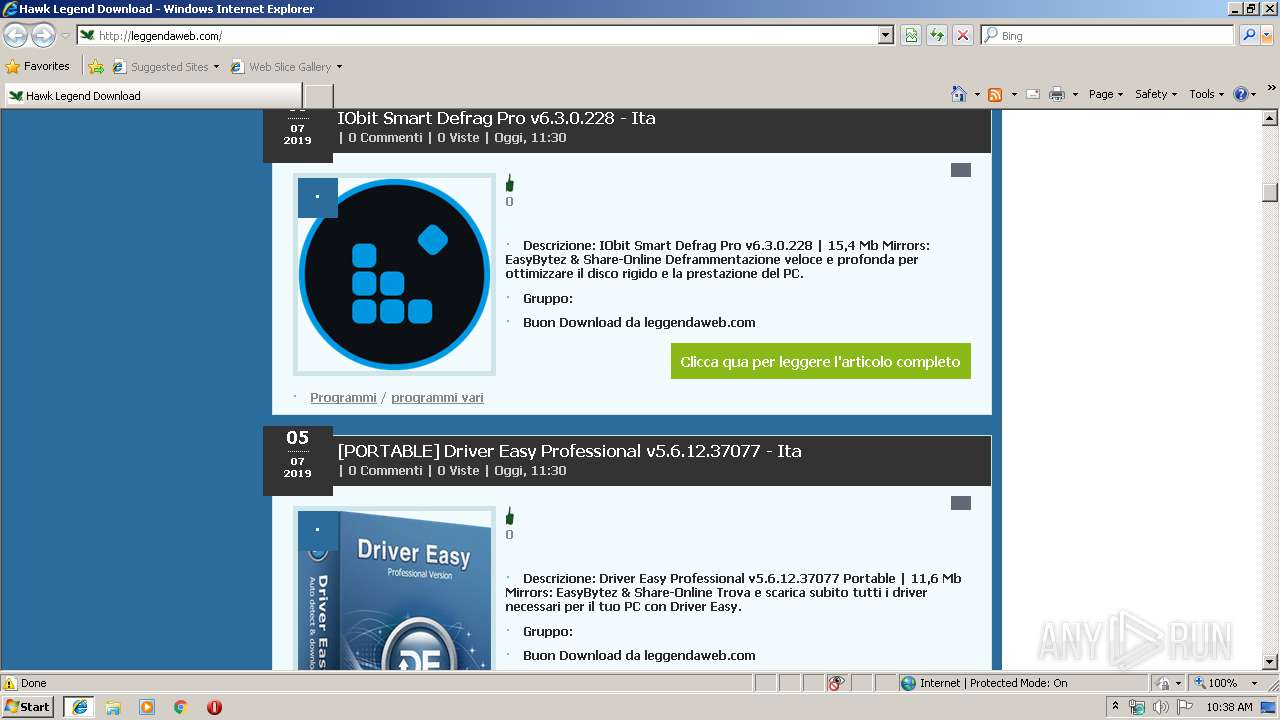Click the search magnifier button
The image size is (1280, 720).
pos(1248,35)
